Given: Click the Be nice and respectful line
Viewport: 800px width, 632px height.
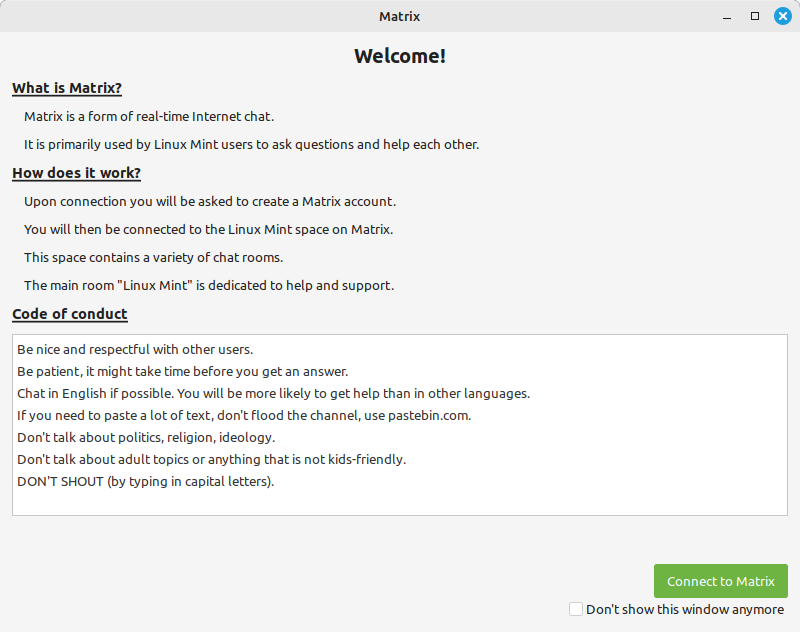Looking at the screenshot, I should [x=135, y=349].
